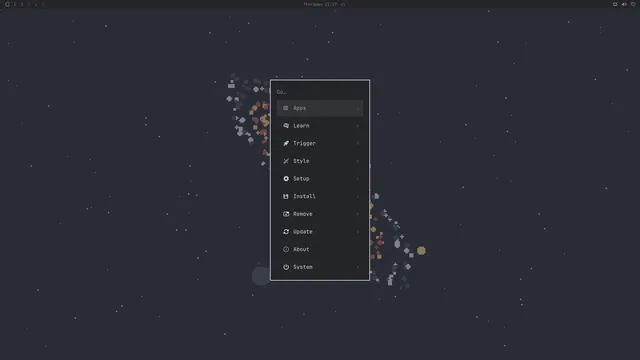
Task: Click the Learn chat-bubble icon
Action: (x=286, y=126)
